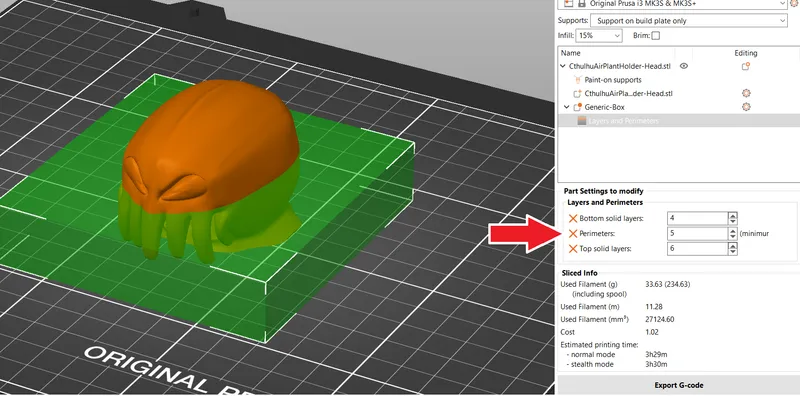Click the Top solid layers value field
Screen dimensions: 800x396
point(697,249)
